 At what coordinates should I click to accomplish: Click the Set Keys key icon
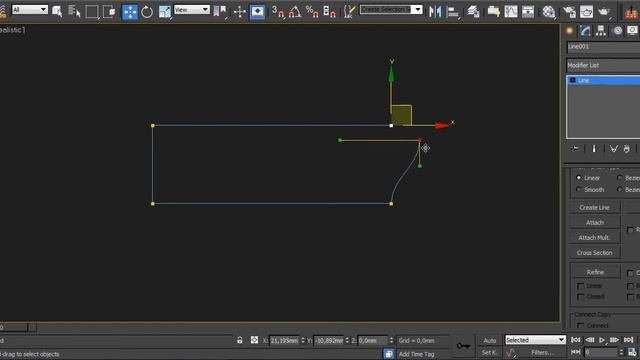coord(463,346)
